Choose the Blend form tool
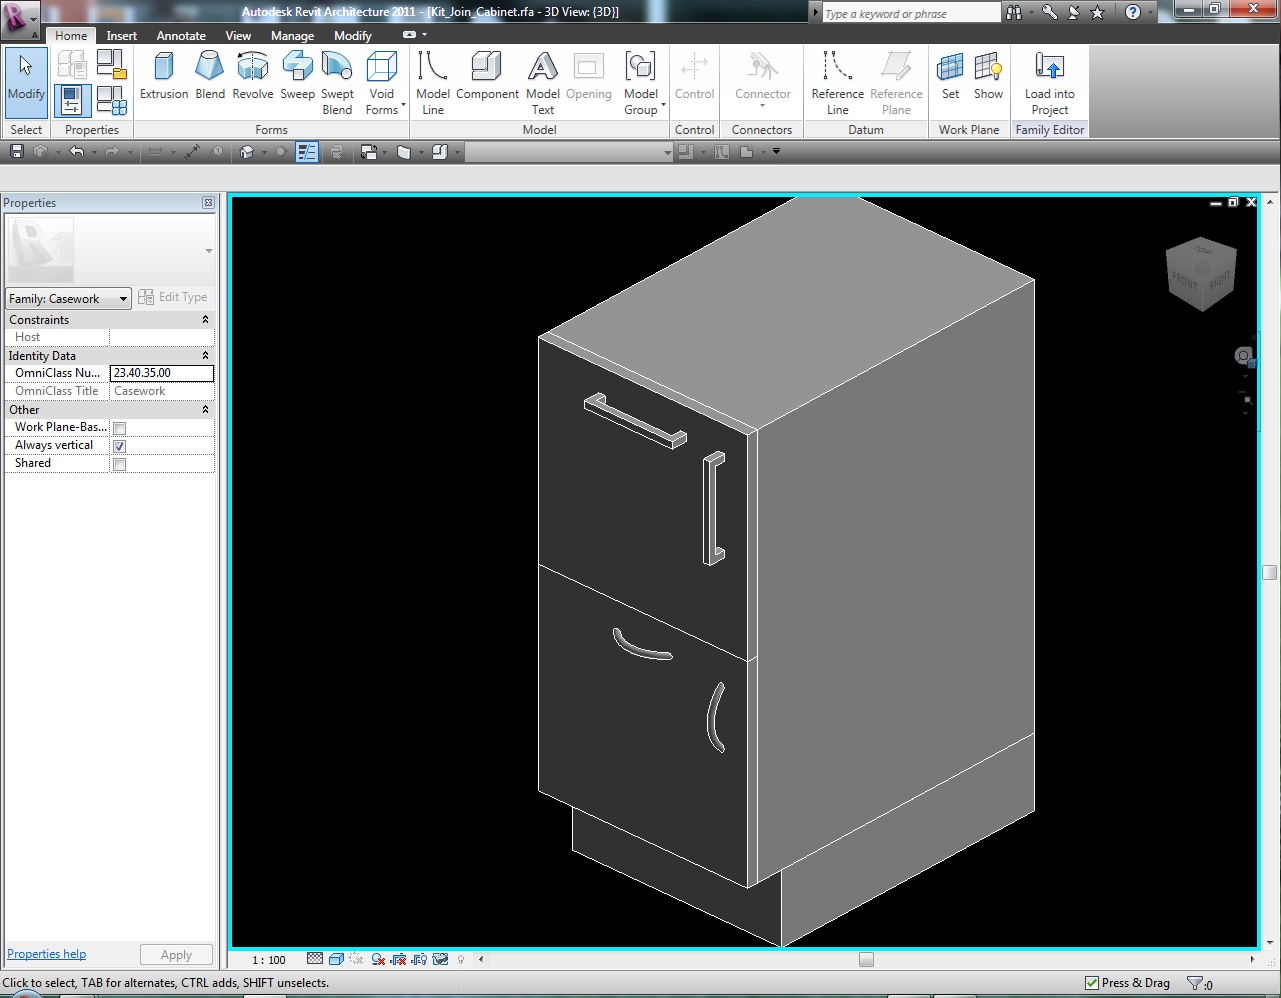1281x998 pixels. 210,77
